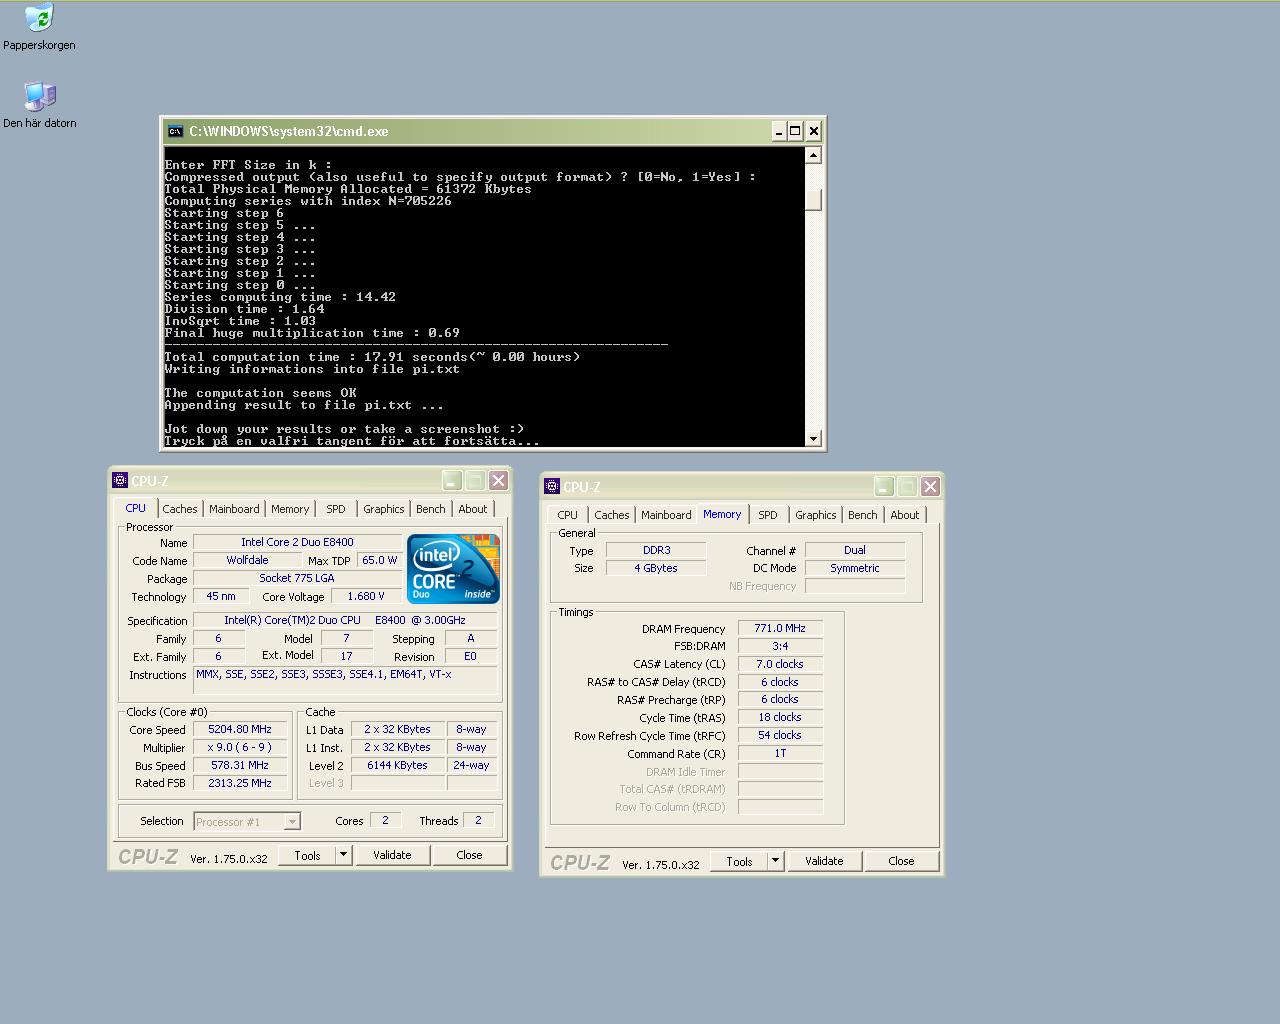Switch to Caches tab in right CPU-Z

(x=612, y=515)
